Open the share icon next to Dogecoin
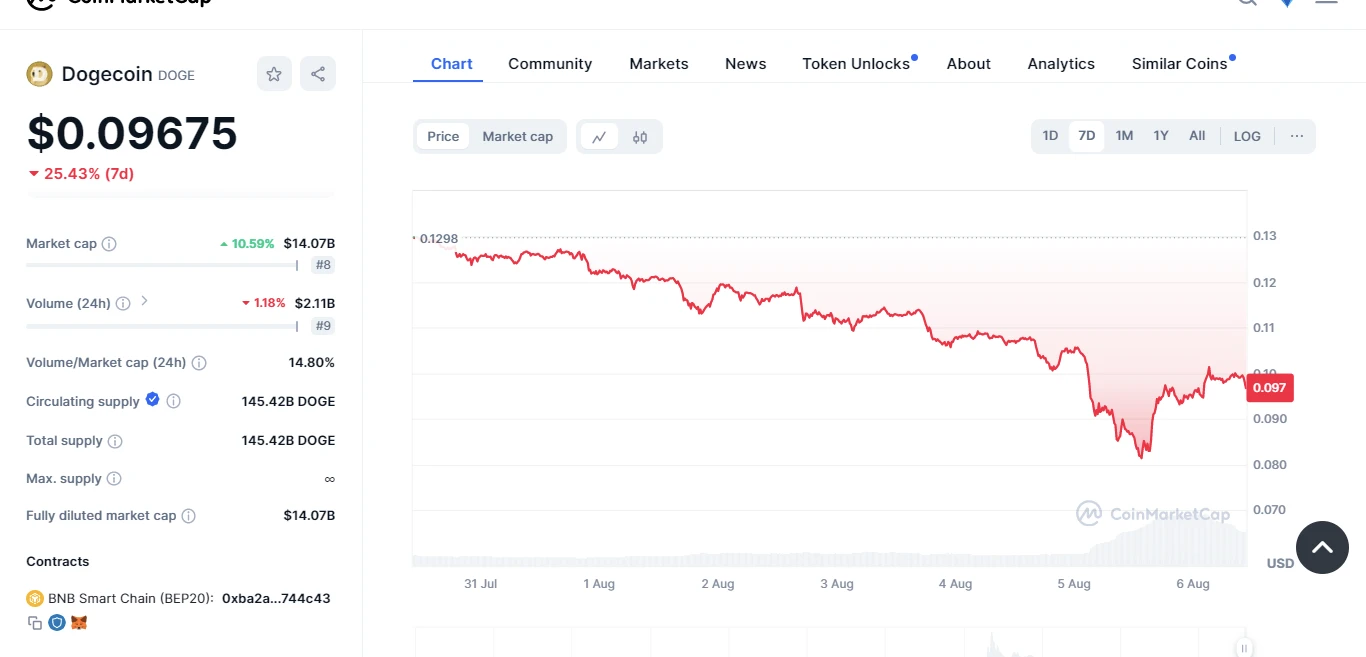Screen dimensions: 1366x657 tap(318, 74)
